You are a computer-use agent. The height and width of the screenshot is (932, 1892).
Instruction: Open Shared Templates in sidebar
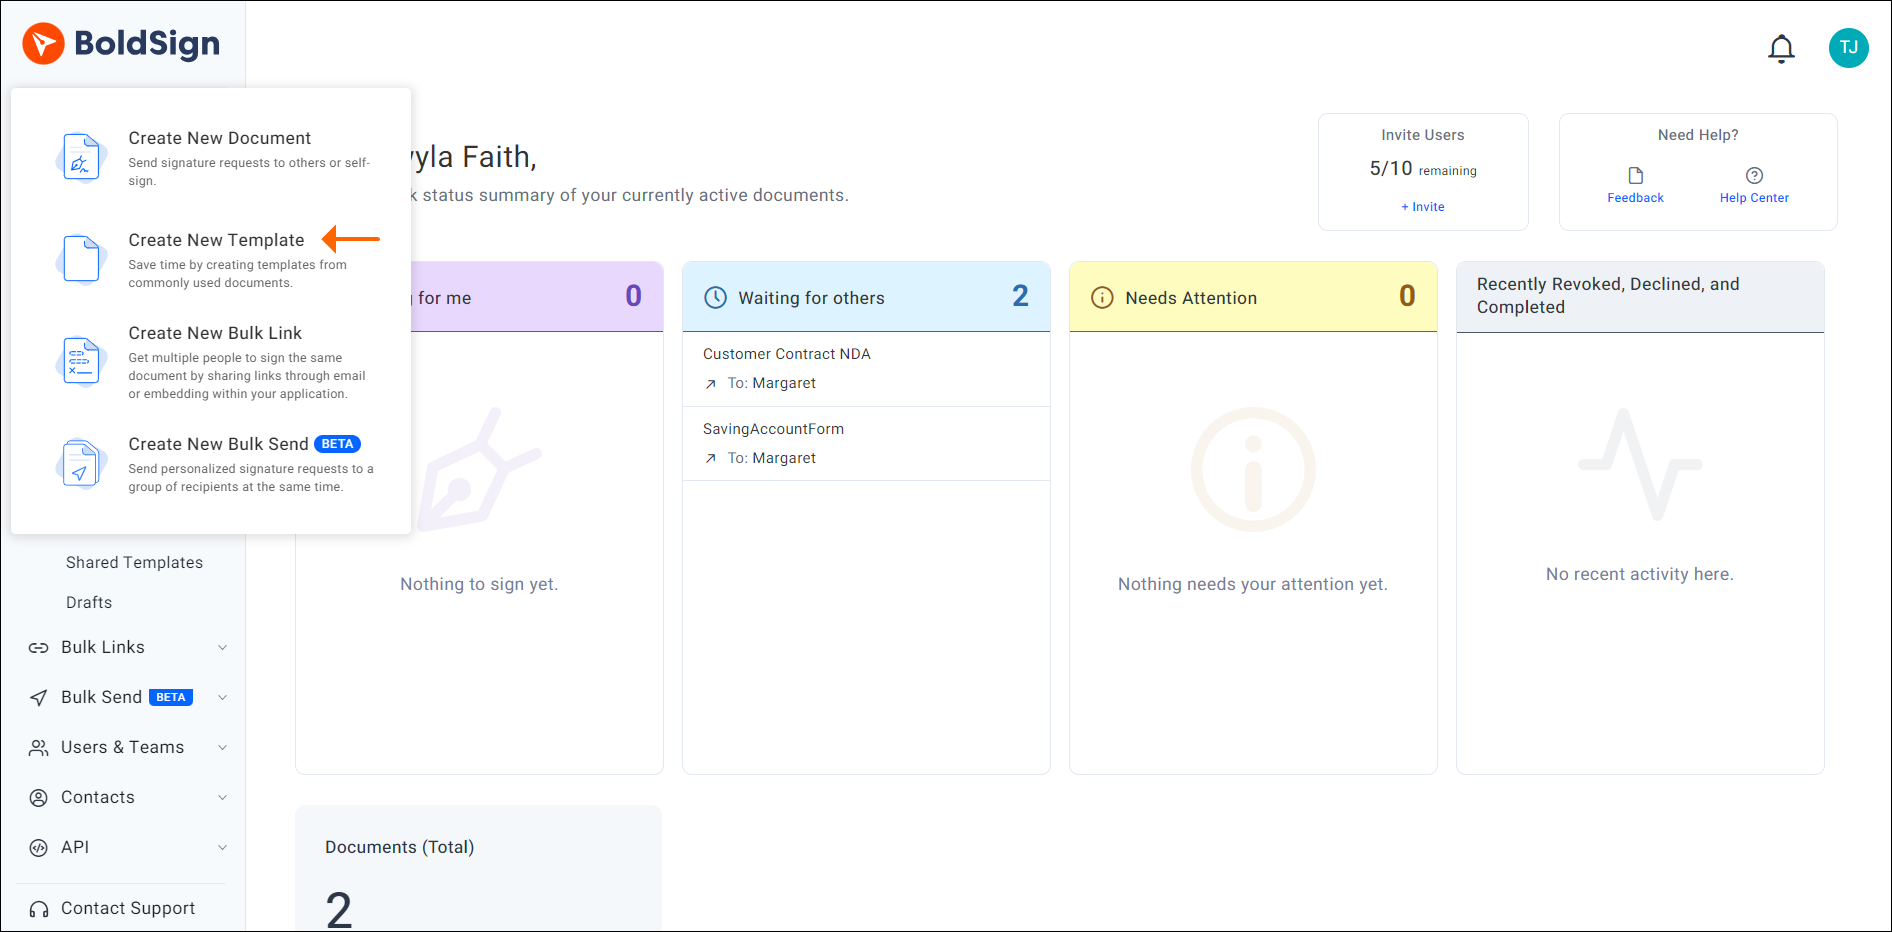tap(134, 563)
